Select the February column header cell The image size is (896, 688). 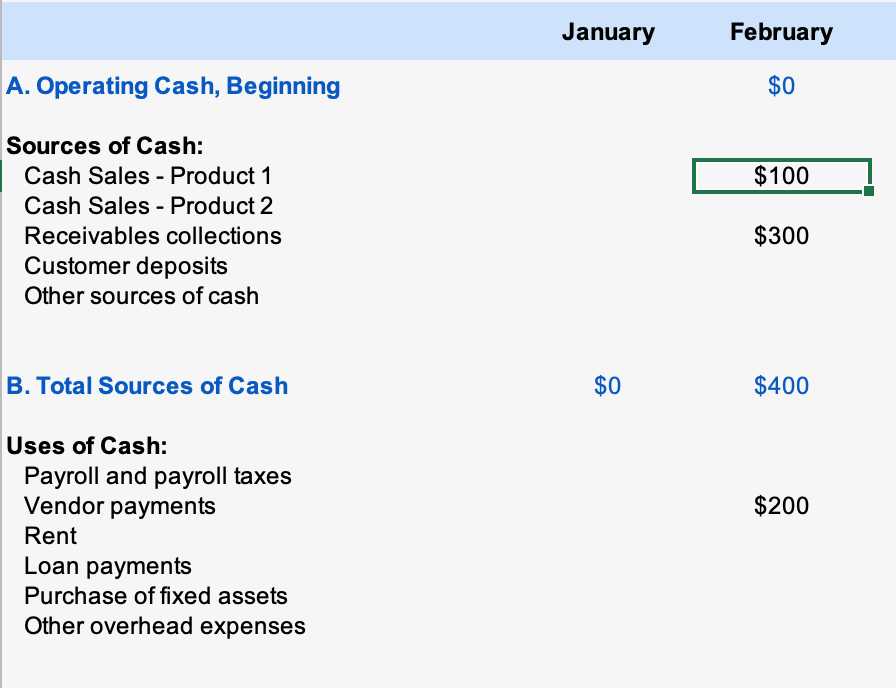click(x=781, y=32)
